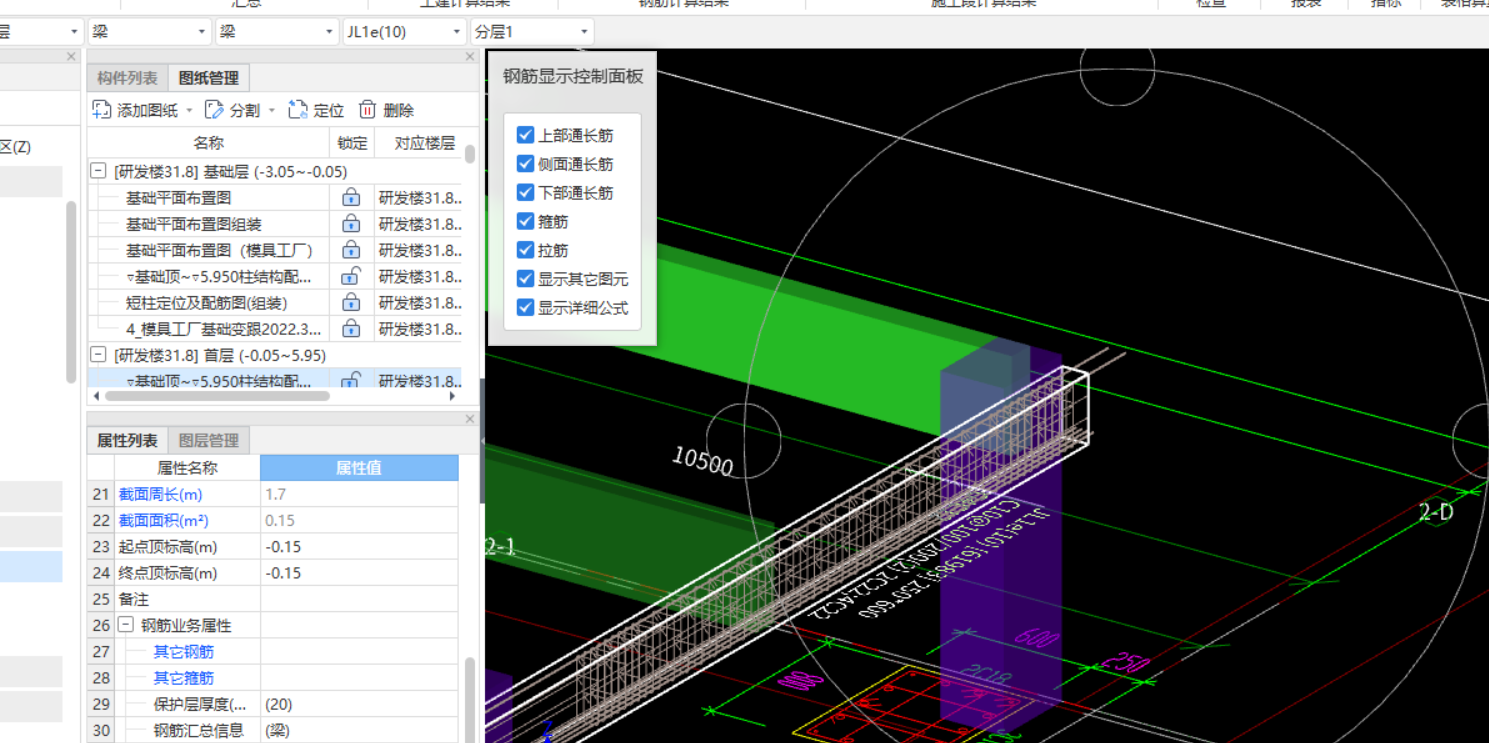Toggle lock icon for 基础平面布置图 row
The height and width of the screenshot is (743, 1489).
(351, 198)
